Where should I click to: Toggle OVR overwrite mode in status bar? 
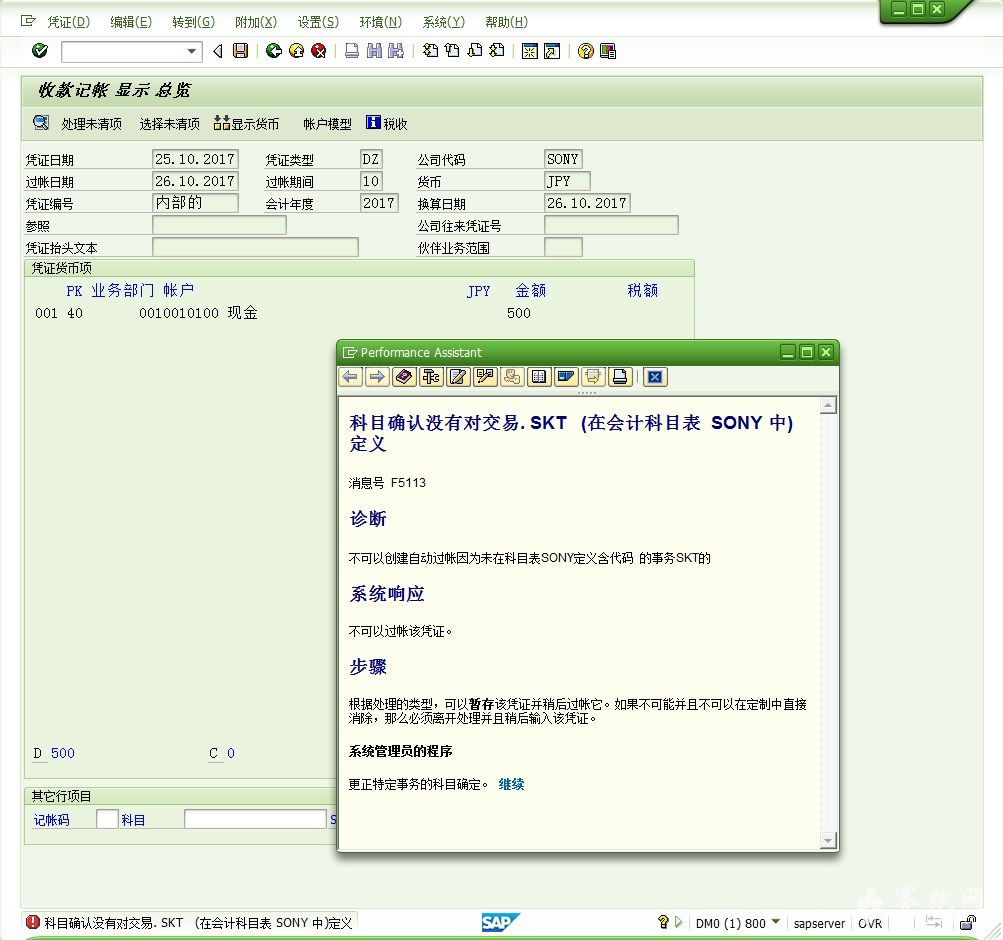870,923
